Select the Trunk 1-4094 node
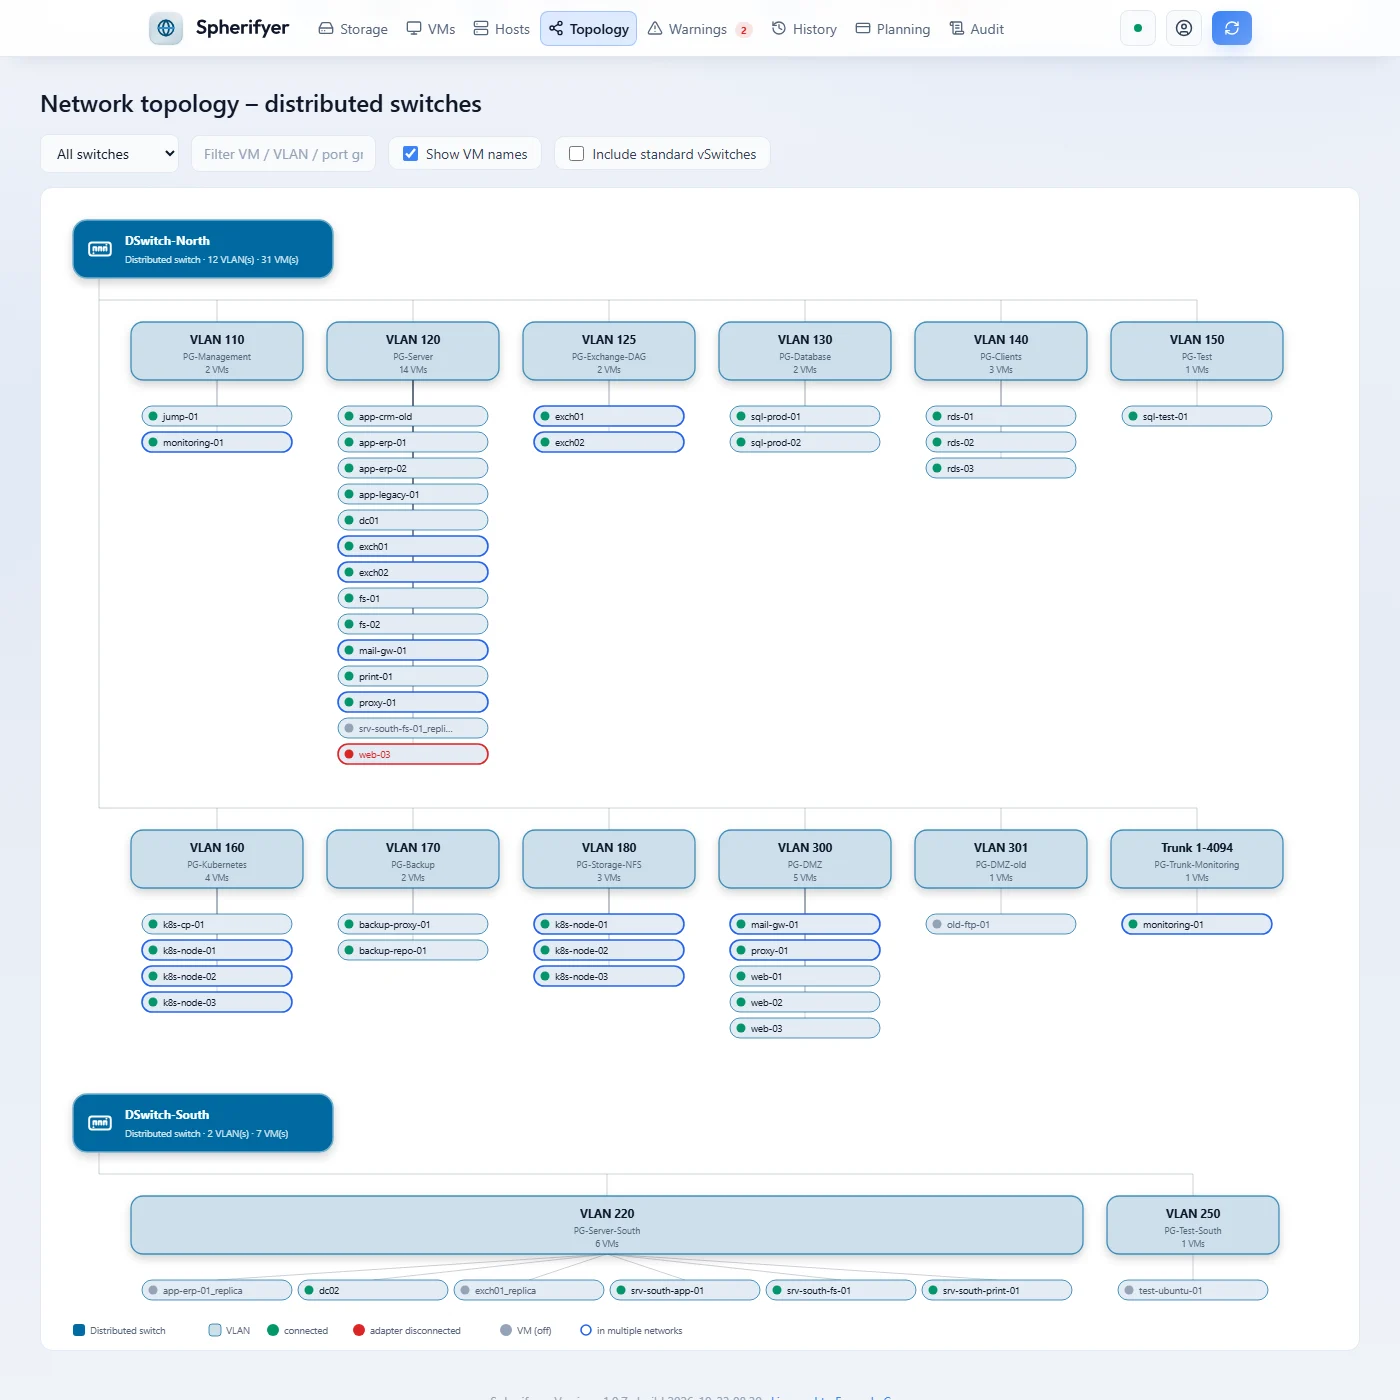 (1197, 859)
